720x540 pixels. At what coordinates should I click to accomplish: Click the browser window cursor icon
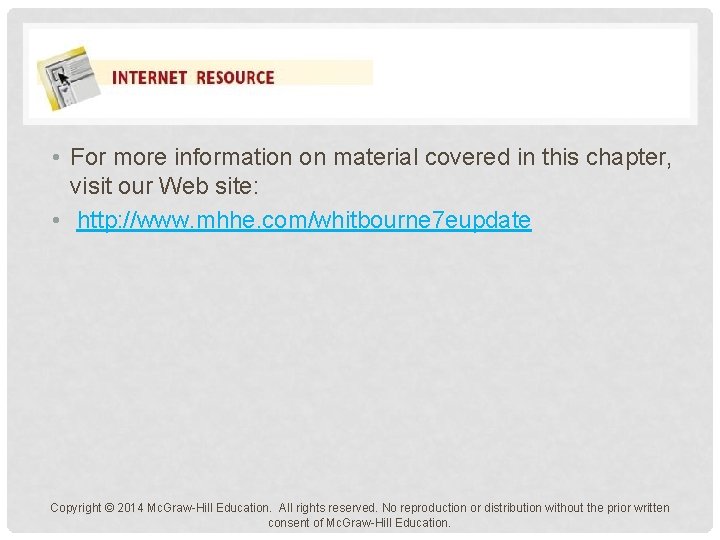pos(69,78)
